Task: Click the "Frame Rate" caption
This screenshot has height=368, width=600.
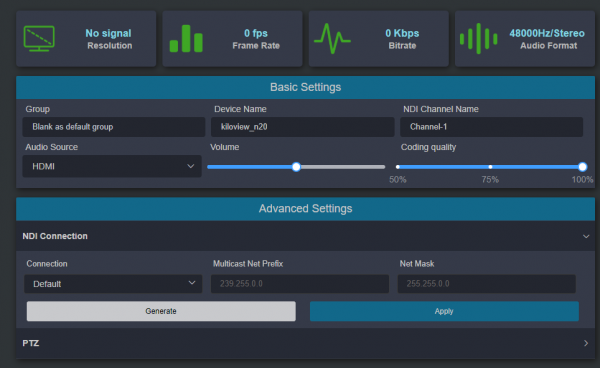Action: tap(256, 46)
